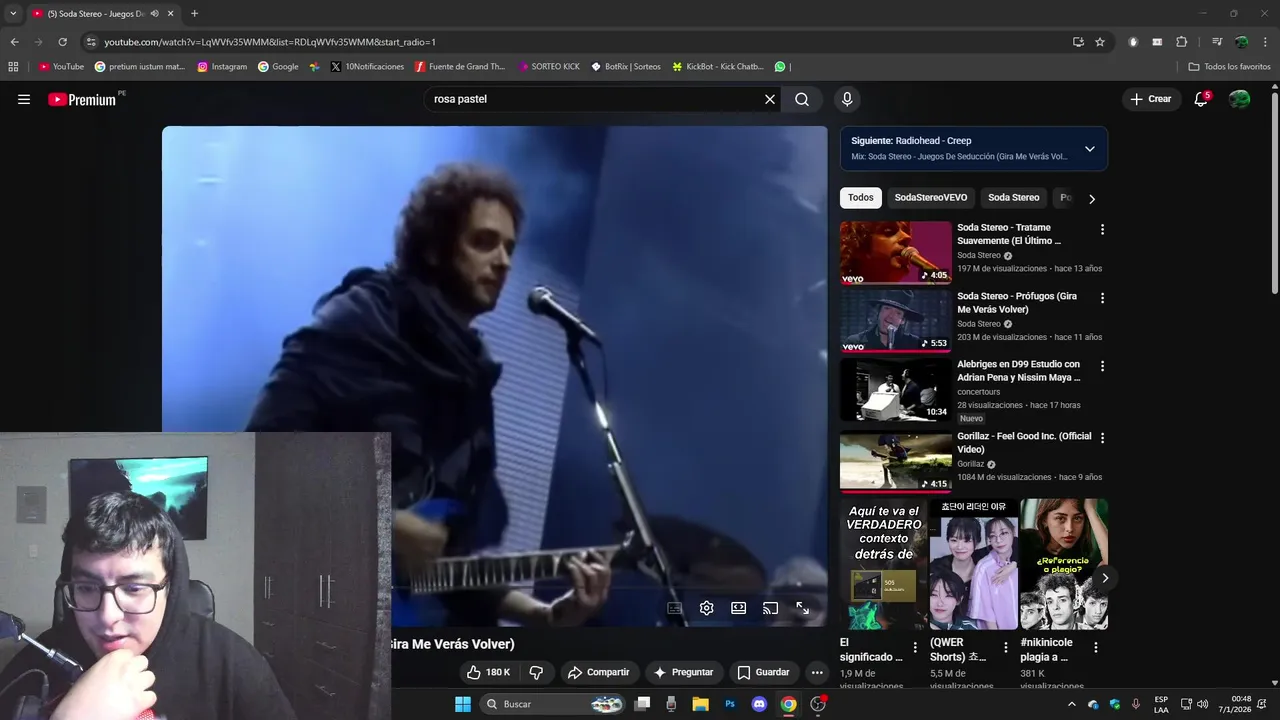This screenshot has height=720, width=1280.
Task: Open more actions ellipsis under the video
Action: point(817,673)
